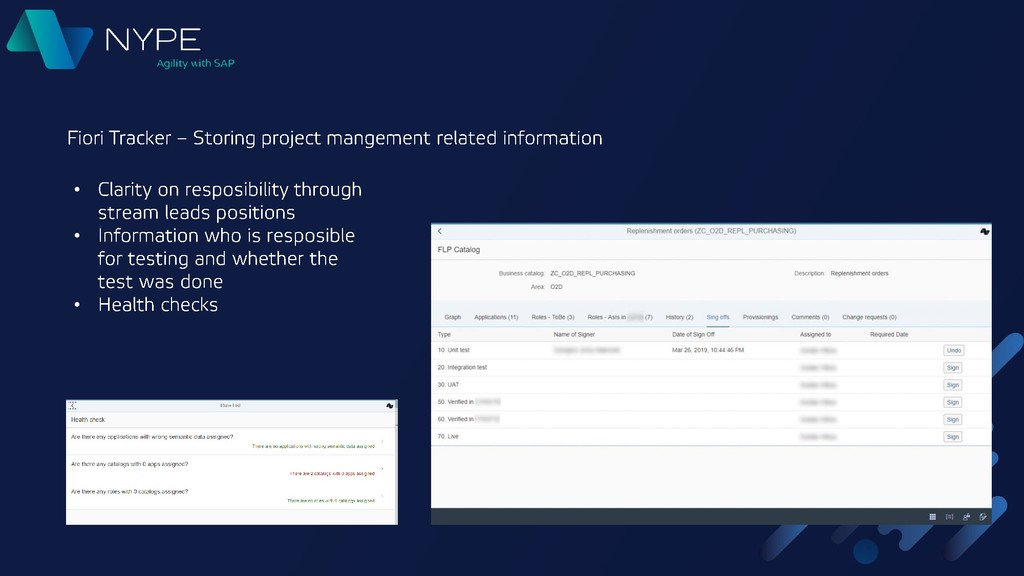The image size is (1024, 576).
Task: Undo the Unit test sign off
Action: pos(953,351)
